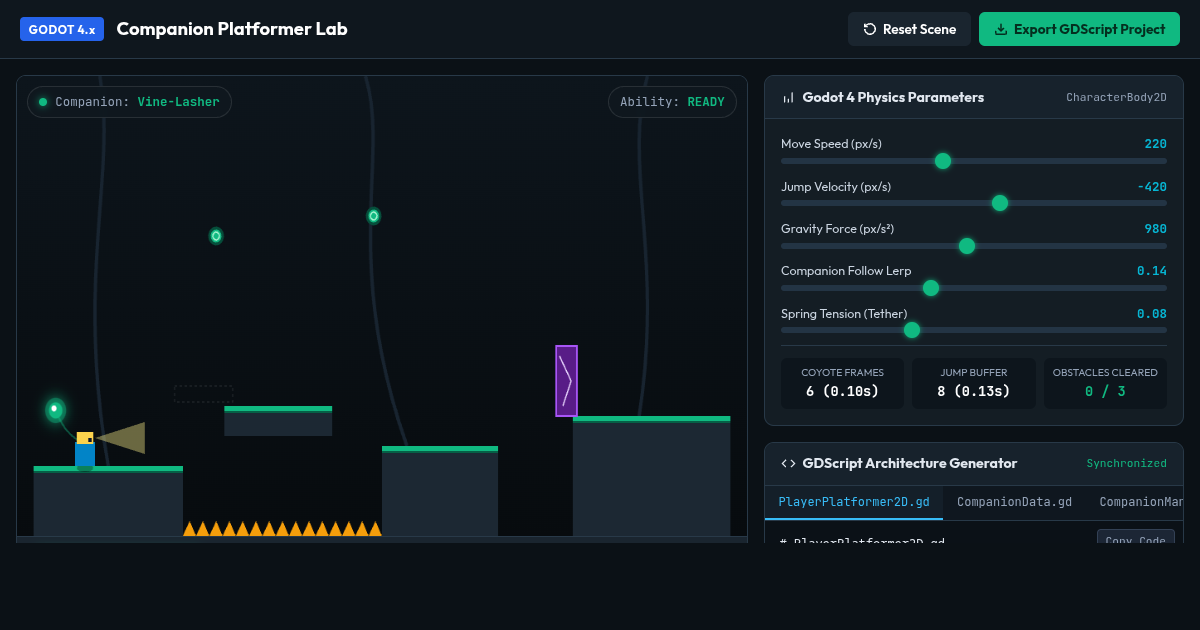Click the right floating green orb collectible
1200x630 pixels.
pos(373,216)
